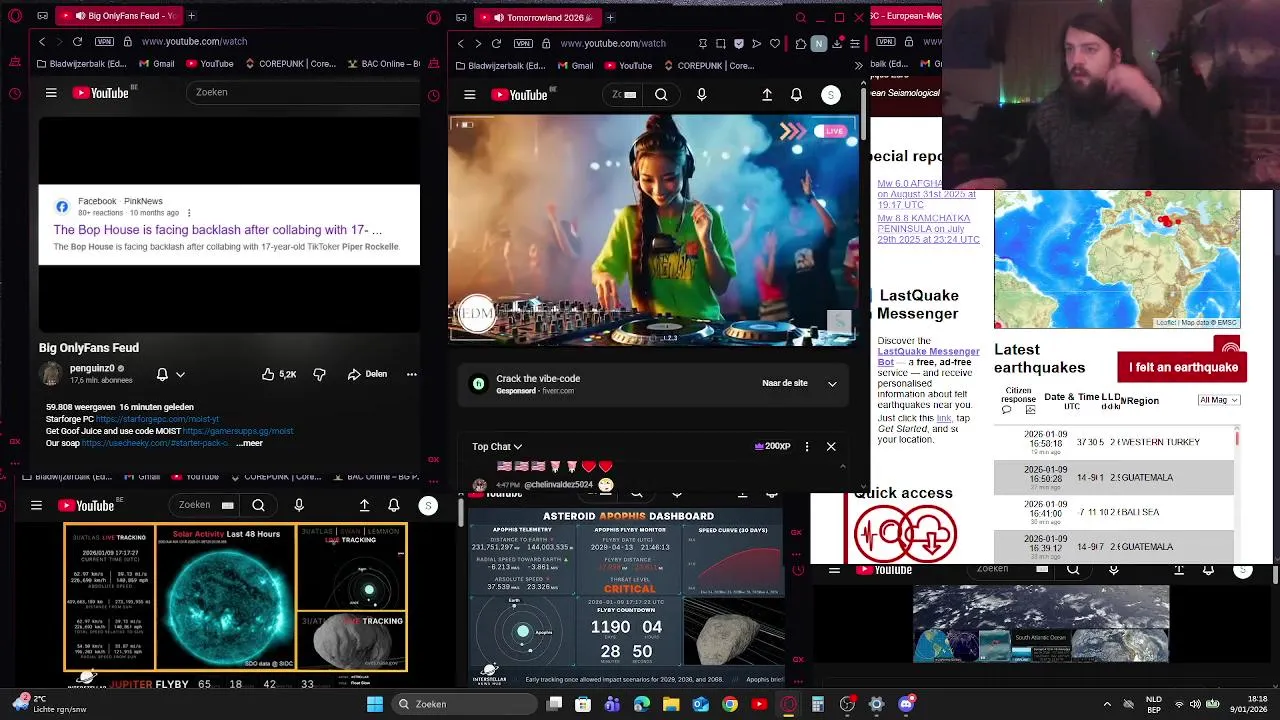Screen dimensions: 1280x720
Task: Open downloads icon in Tomorrowland browser toolbar
Action: pos(837,44)
